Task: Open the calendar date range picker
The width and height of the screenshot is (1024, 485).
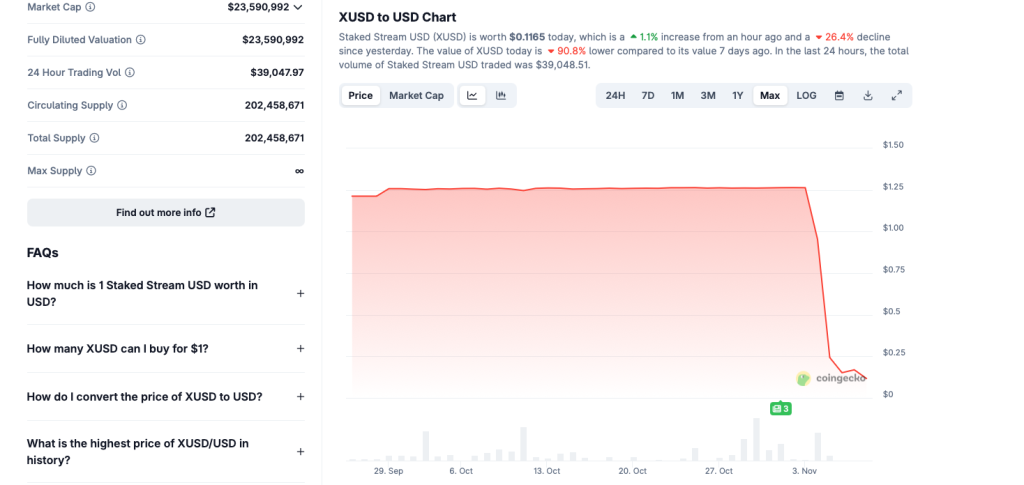Action: 839,96
